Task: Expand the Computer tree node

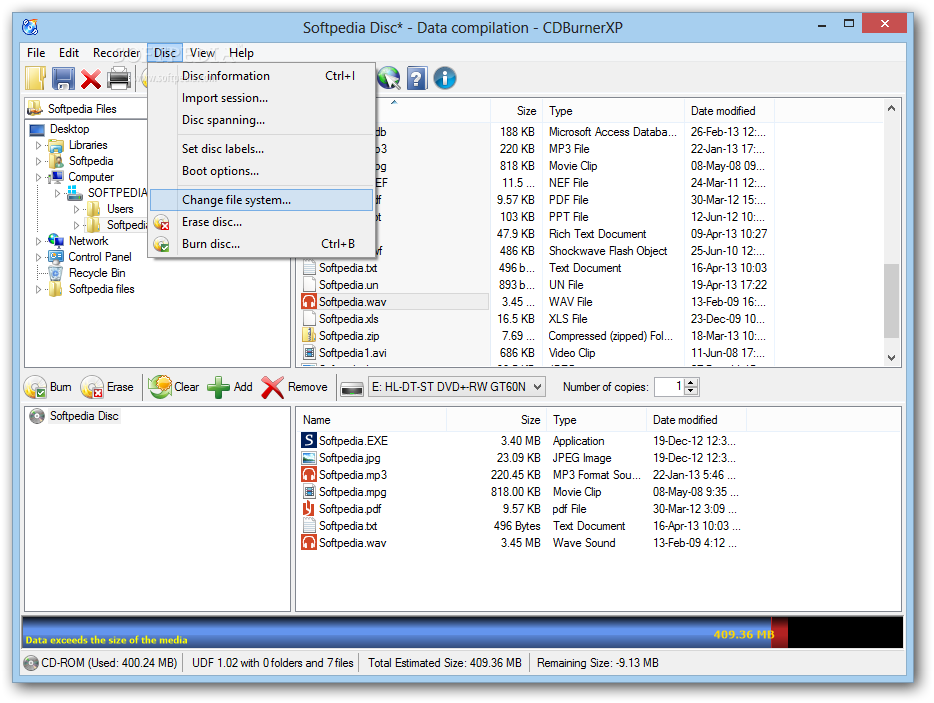Action: pyautogui.click(x=39, y=178)
